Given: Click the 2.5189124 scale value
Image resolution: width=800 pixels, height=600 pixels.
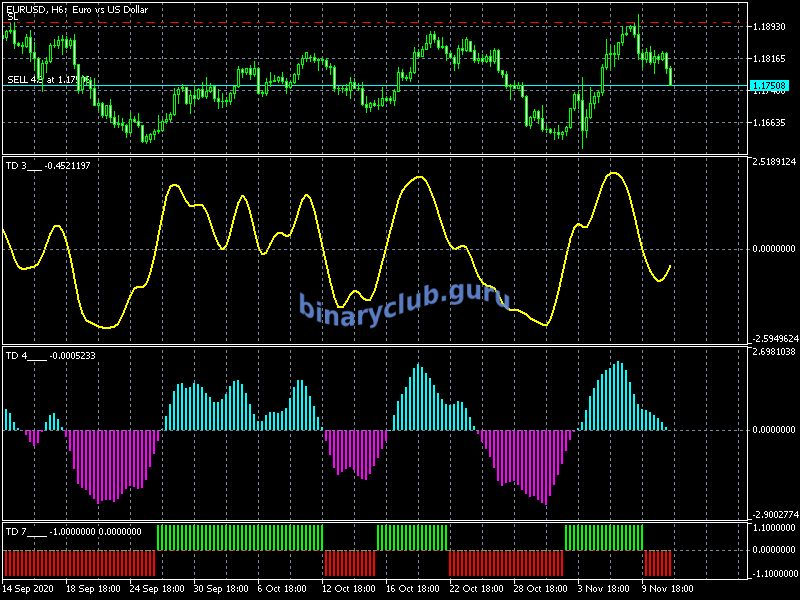Looking at the screenshot, I should click(773, 161).
